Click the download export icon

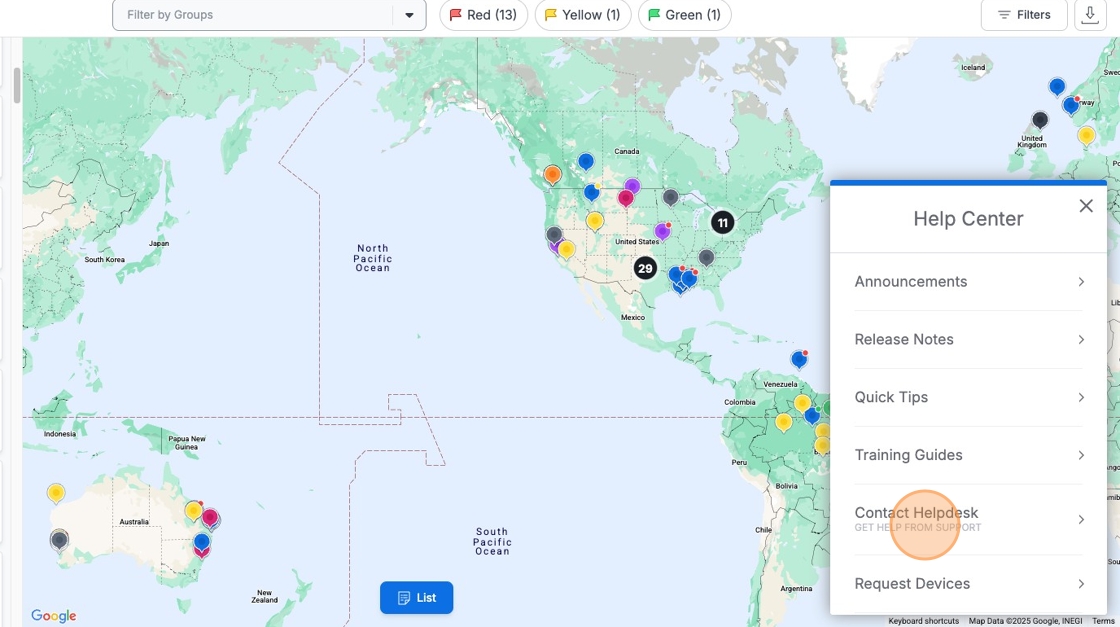(1090, 15)
